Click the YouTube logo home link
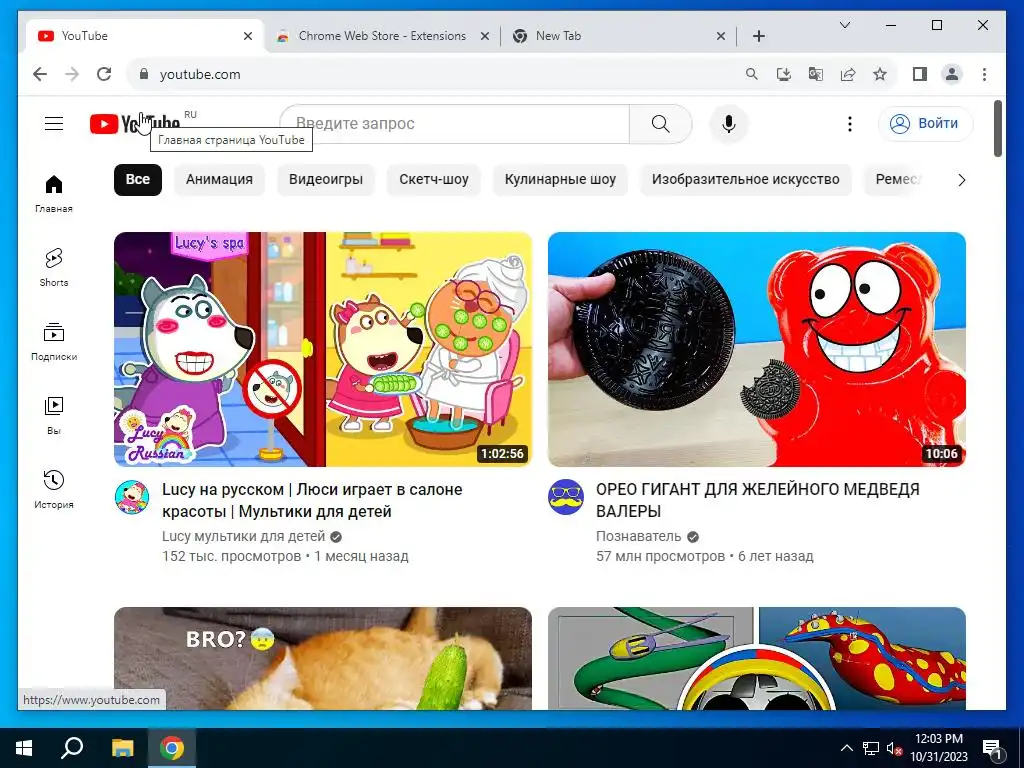 point(135,123)
